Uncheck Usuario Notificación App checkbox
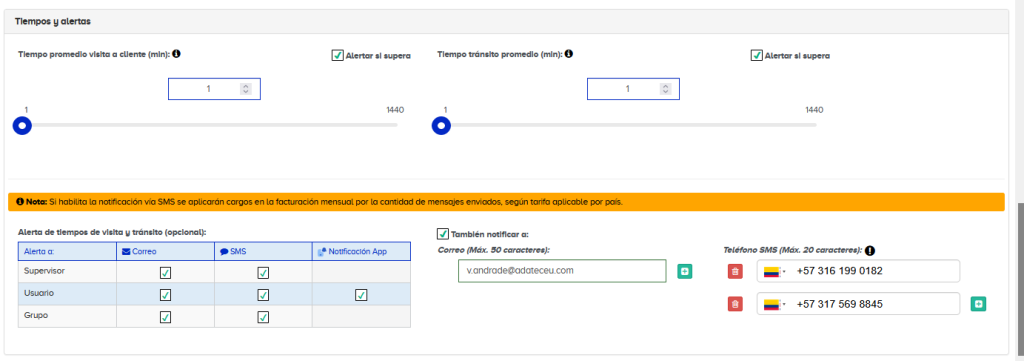This screenshot has height=361, width=1024. coord(361,295)
